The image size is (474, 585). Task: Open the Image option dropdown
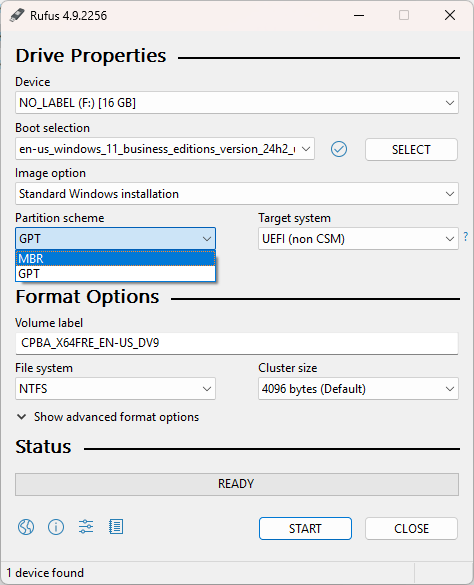(237, 194)
